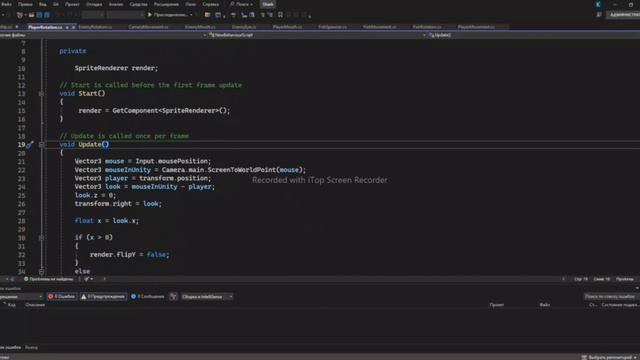640x360 pixels.
Task: Toggle the Предупреждения warnings filter
Action: coord(103,296)
